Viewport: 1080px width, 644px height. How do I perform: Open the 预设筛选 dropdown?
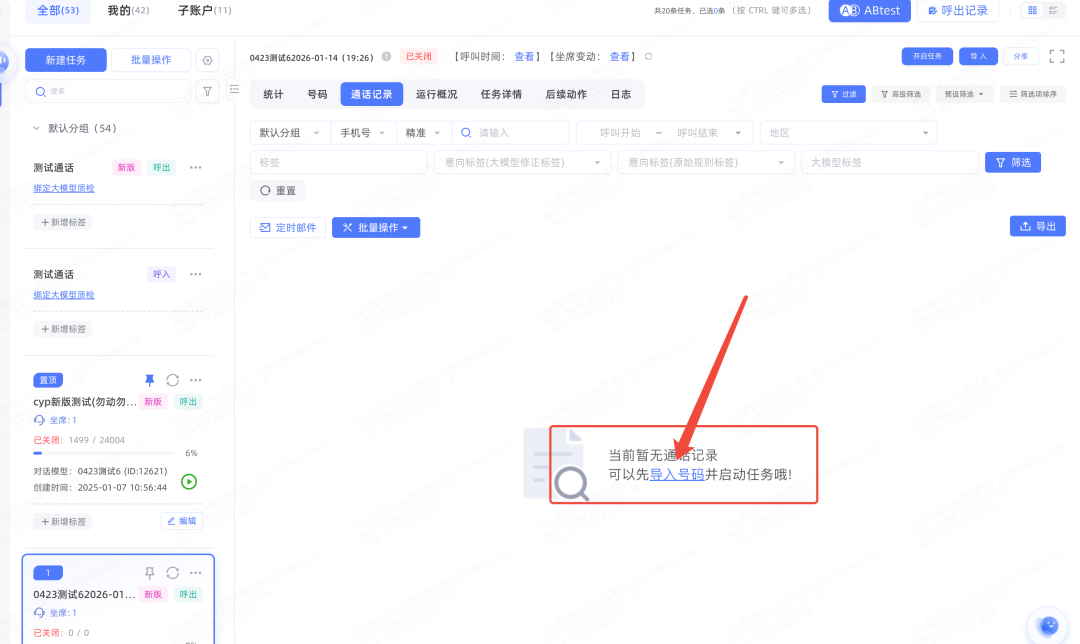click(965, 94)
